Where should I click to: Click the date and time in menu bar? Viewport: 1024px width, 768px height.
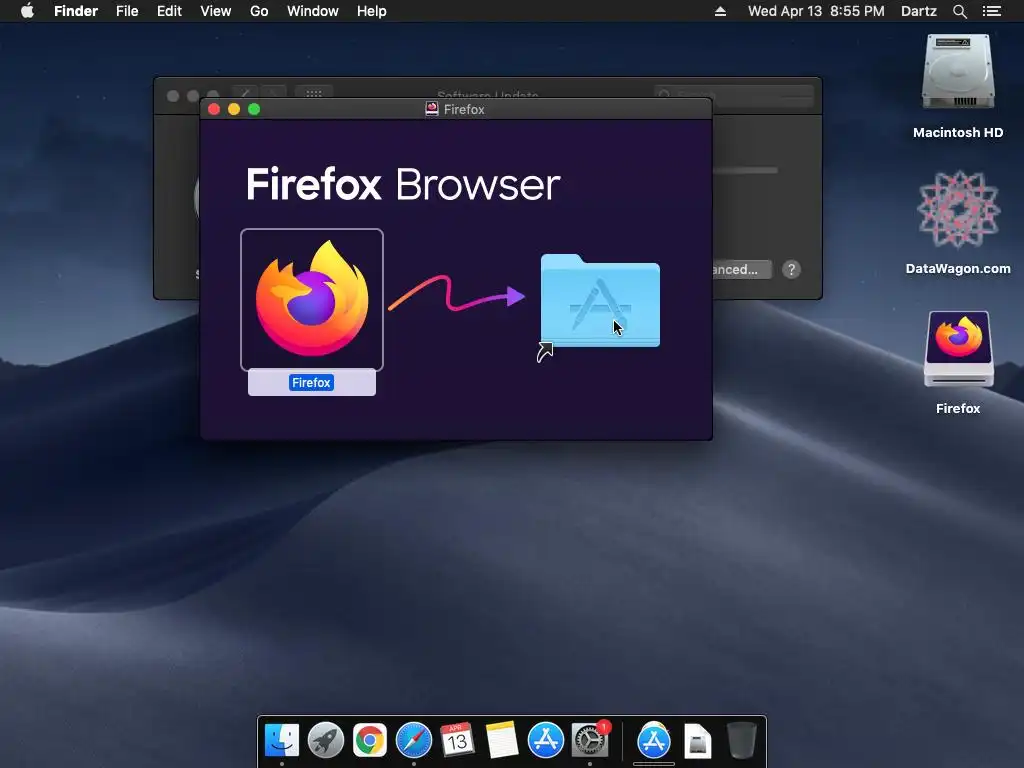[x=816, y=11]
